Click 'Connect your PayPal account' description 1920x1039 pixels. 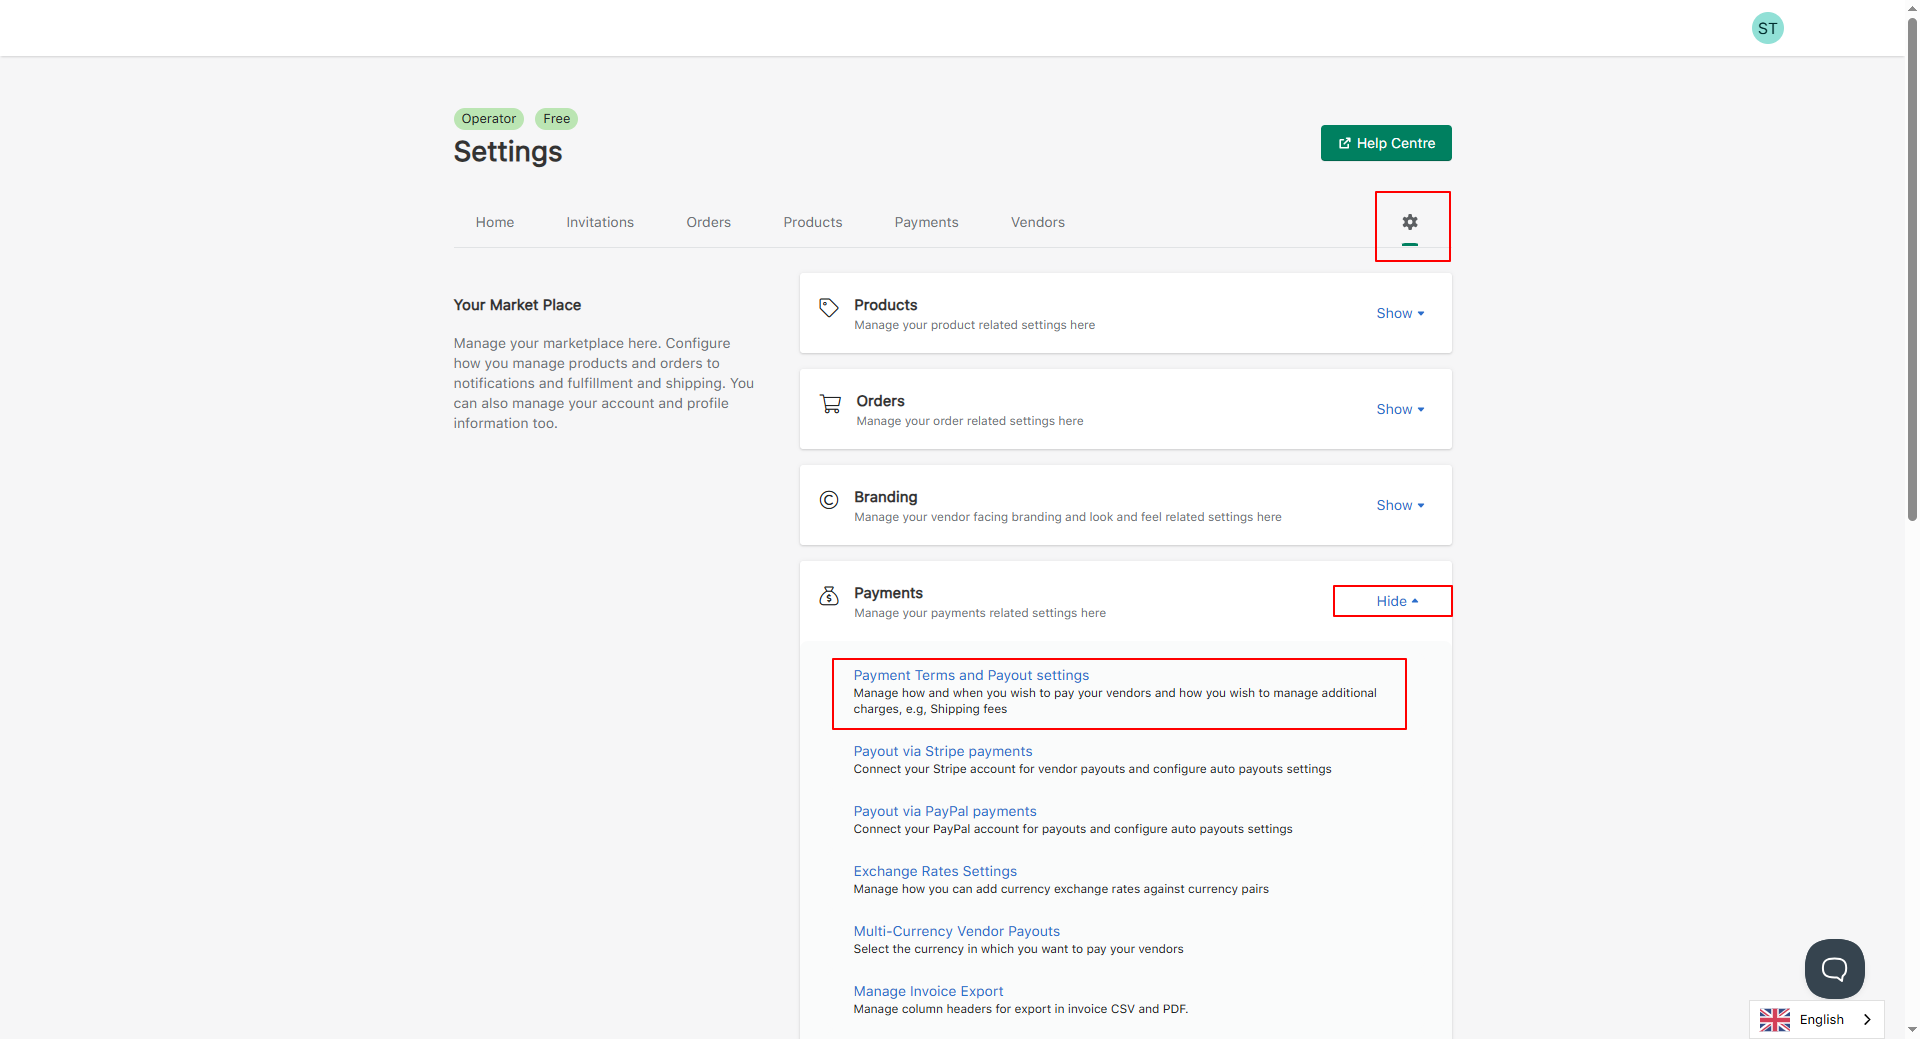(x=1073, y=829)
